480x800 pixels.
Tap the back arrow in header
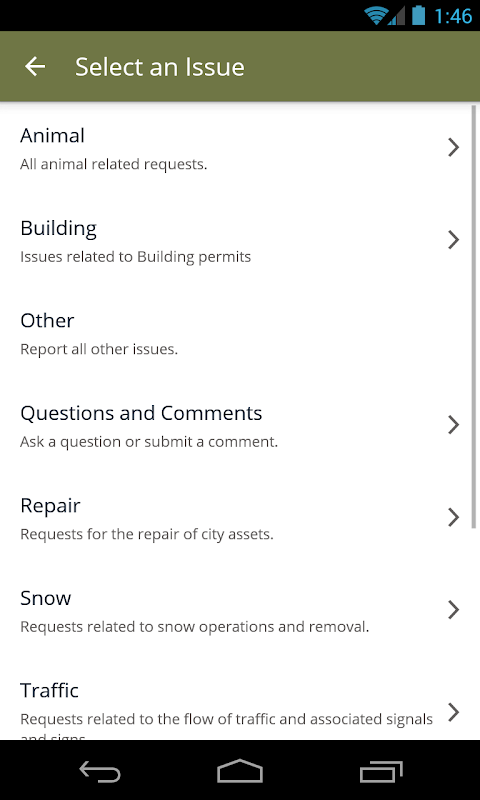[x=35, y=66]
